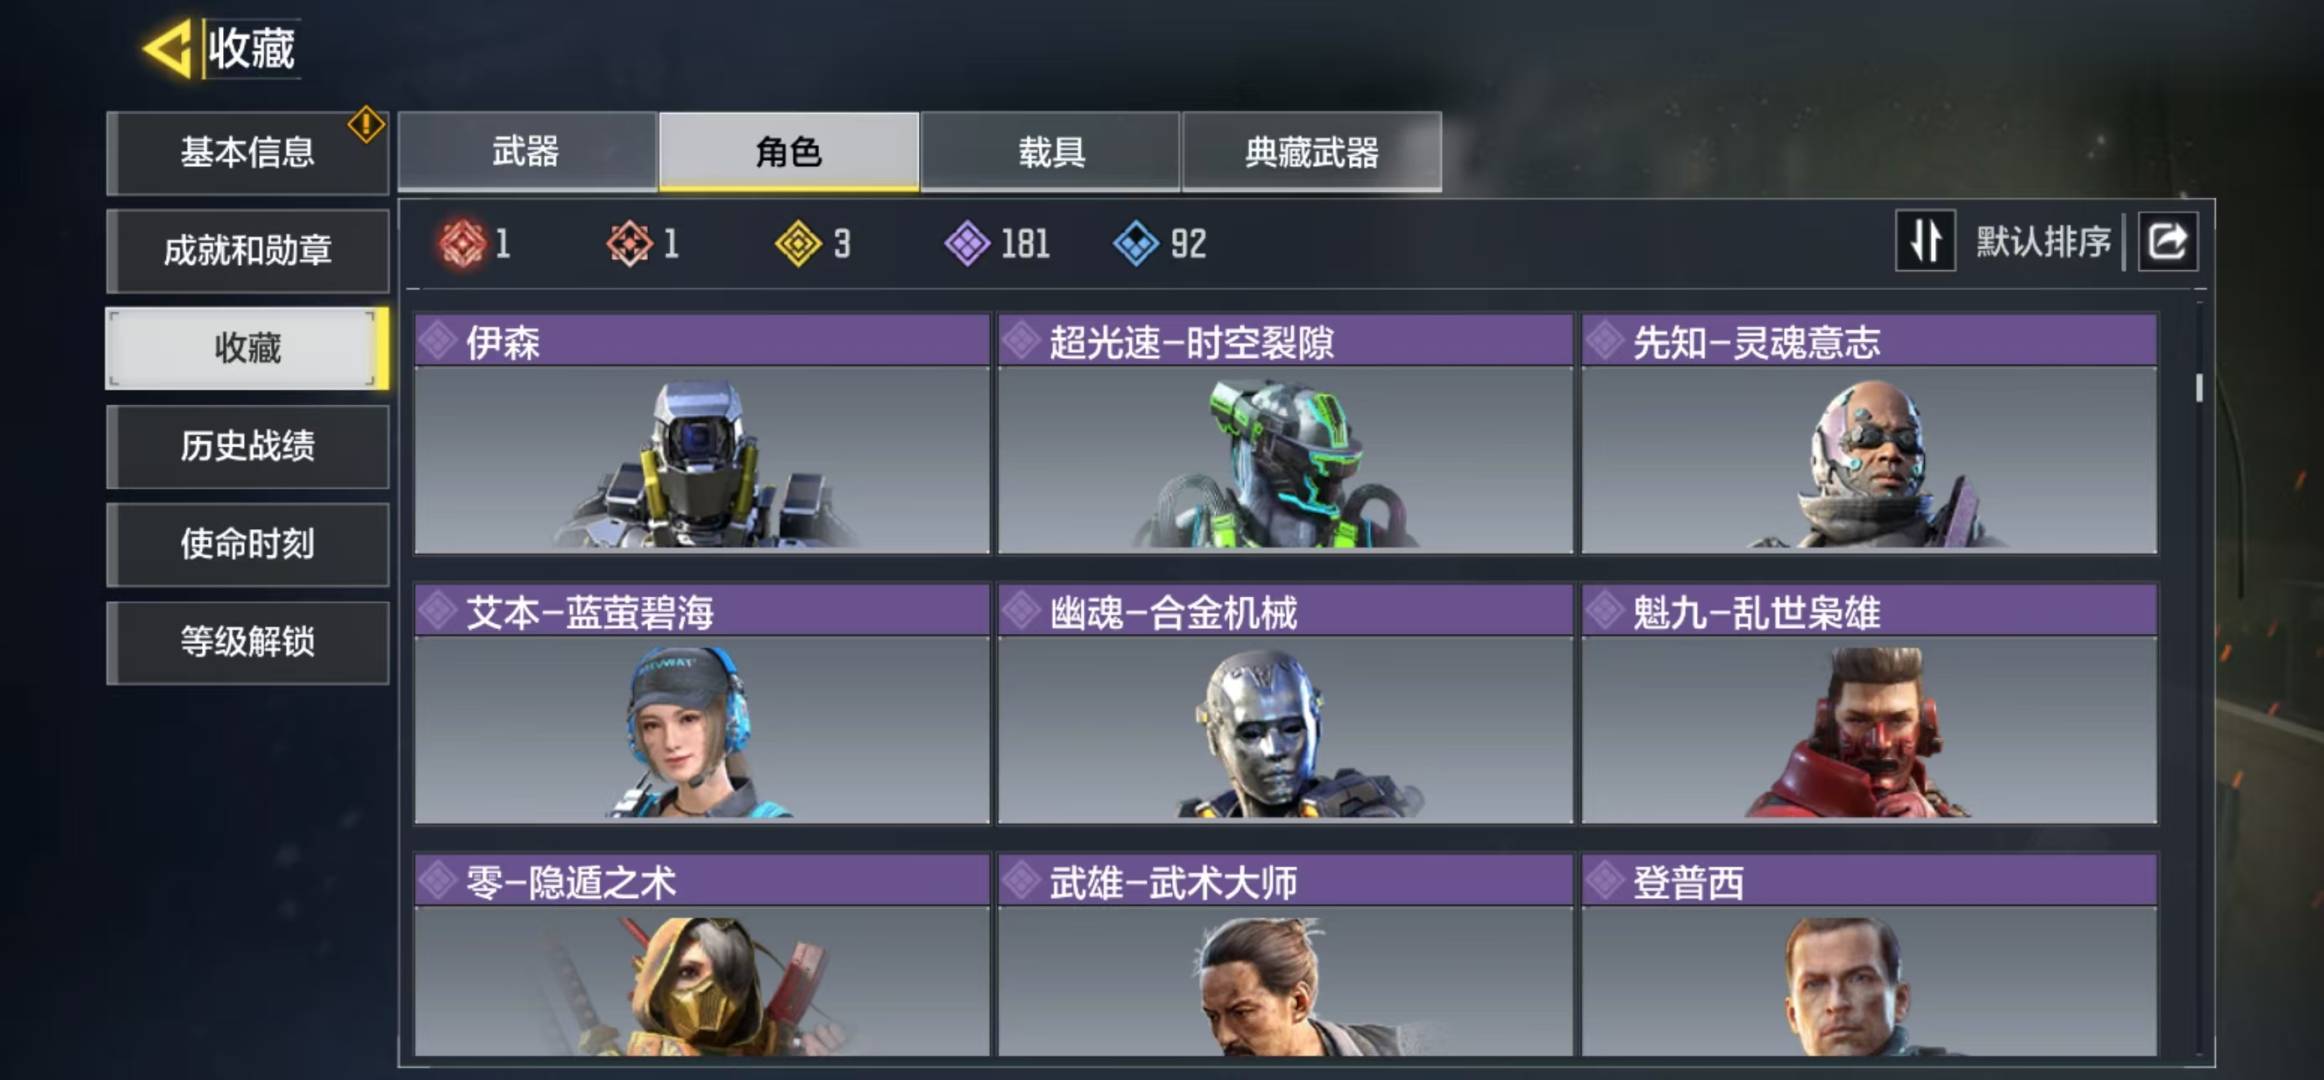Click the warning badge on 基本信息
Screen dimensions: 2324x1080
pos(366,124)
